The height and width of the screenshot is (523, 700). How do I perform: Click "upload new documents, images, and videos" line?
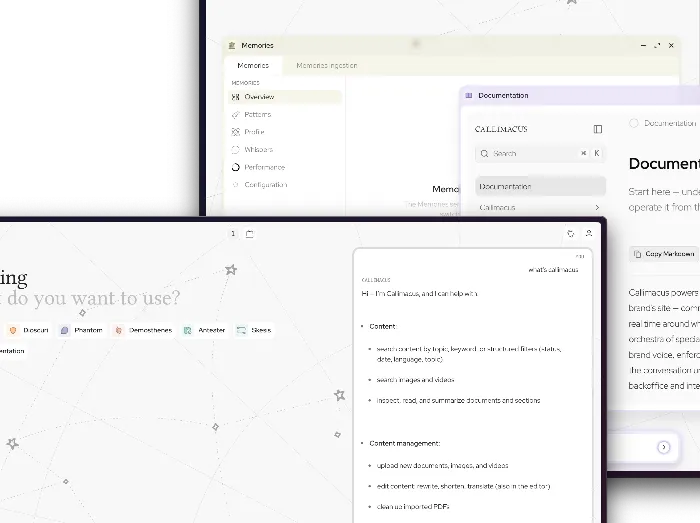click(x=442, y=465)
